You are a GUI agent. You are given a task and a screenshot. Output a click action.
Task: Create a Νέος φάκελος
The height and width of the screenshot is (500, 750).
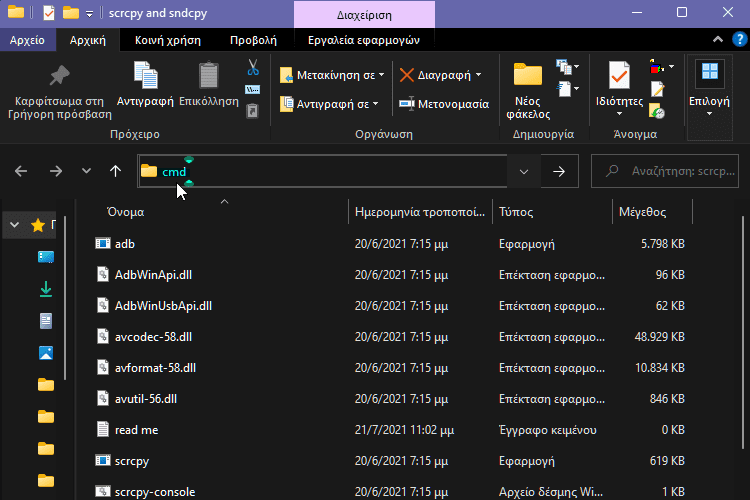(x=528, y=91)
